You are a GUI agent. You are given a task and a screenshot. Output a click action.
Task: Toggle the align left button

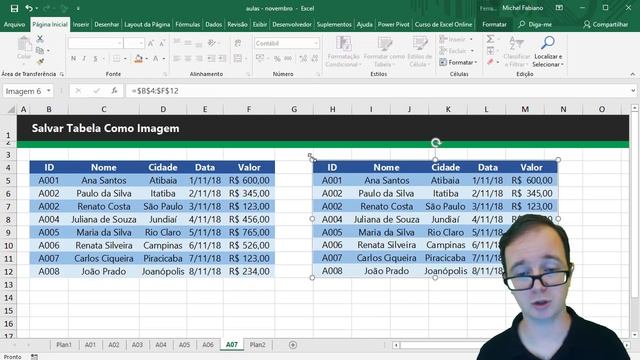177,59
